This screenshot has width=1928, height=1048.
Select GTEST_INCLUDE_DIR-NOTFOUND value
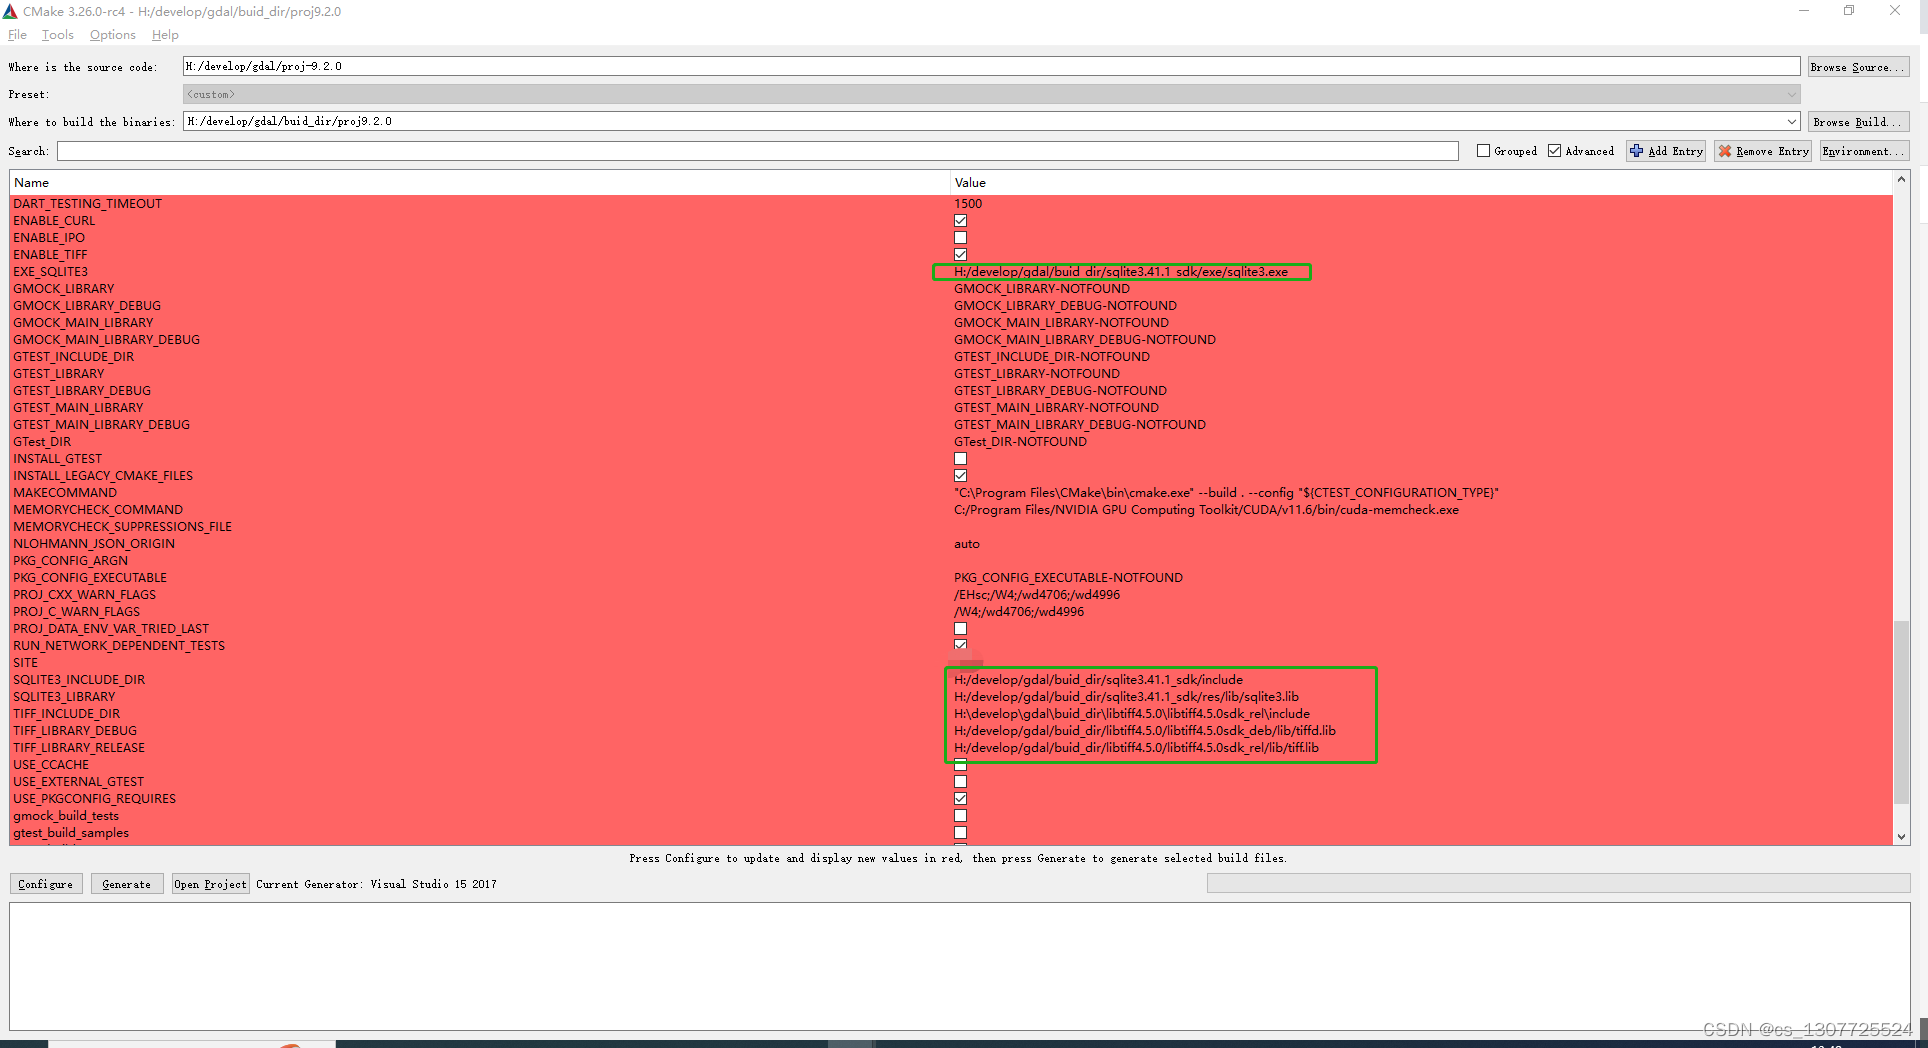click(x=1052, y=357)
